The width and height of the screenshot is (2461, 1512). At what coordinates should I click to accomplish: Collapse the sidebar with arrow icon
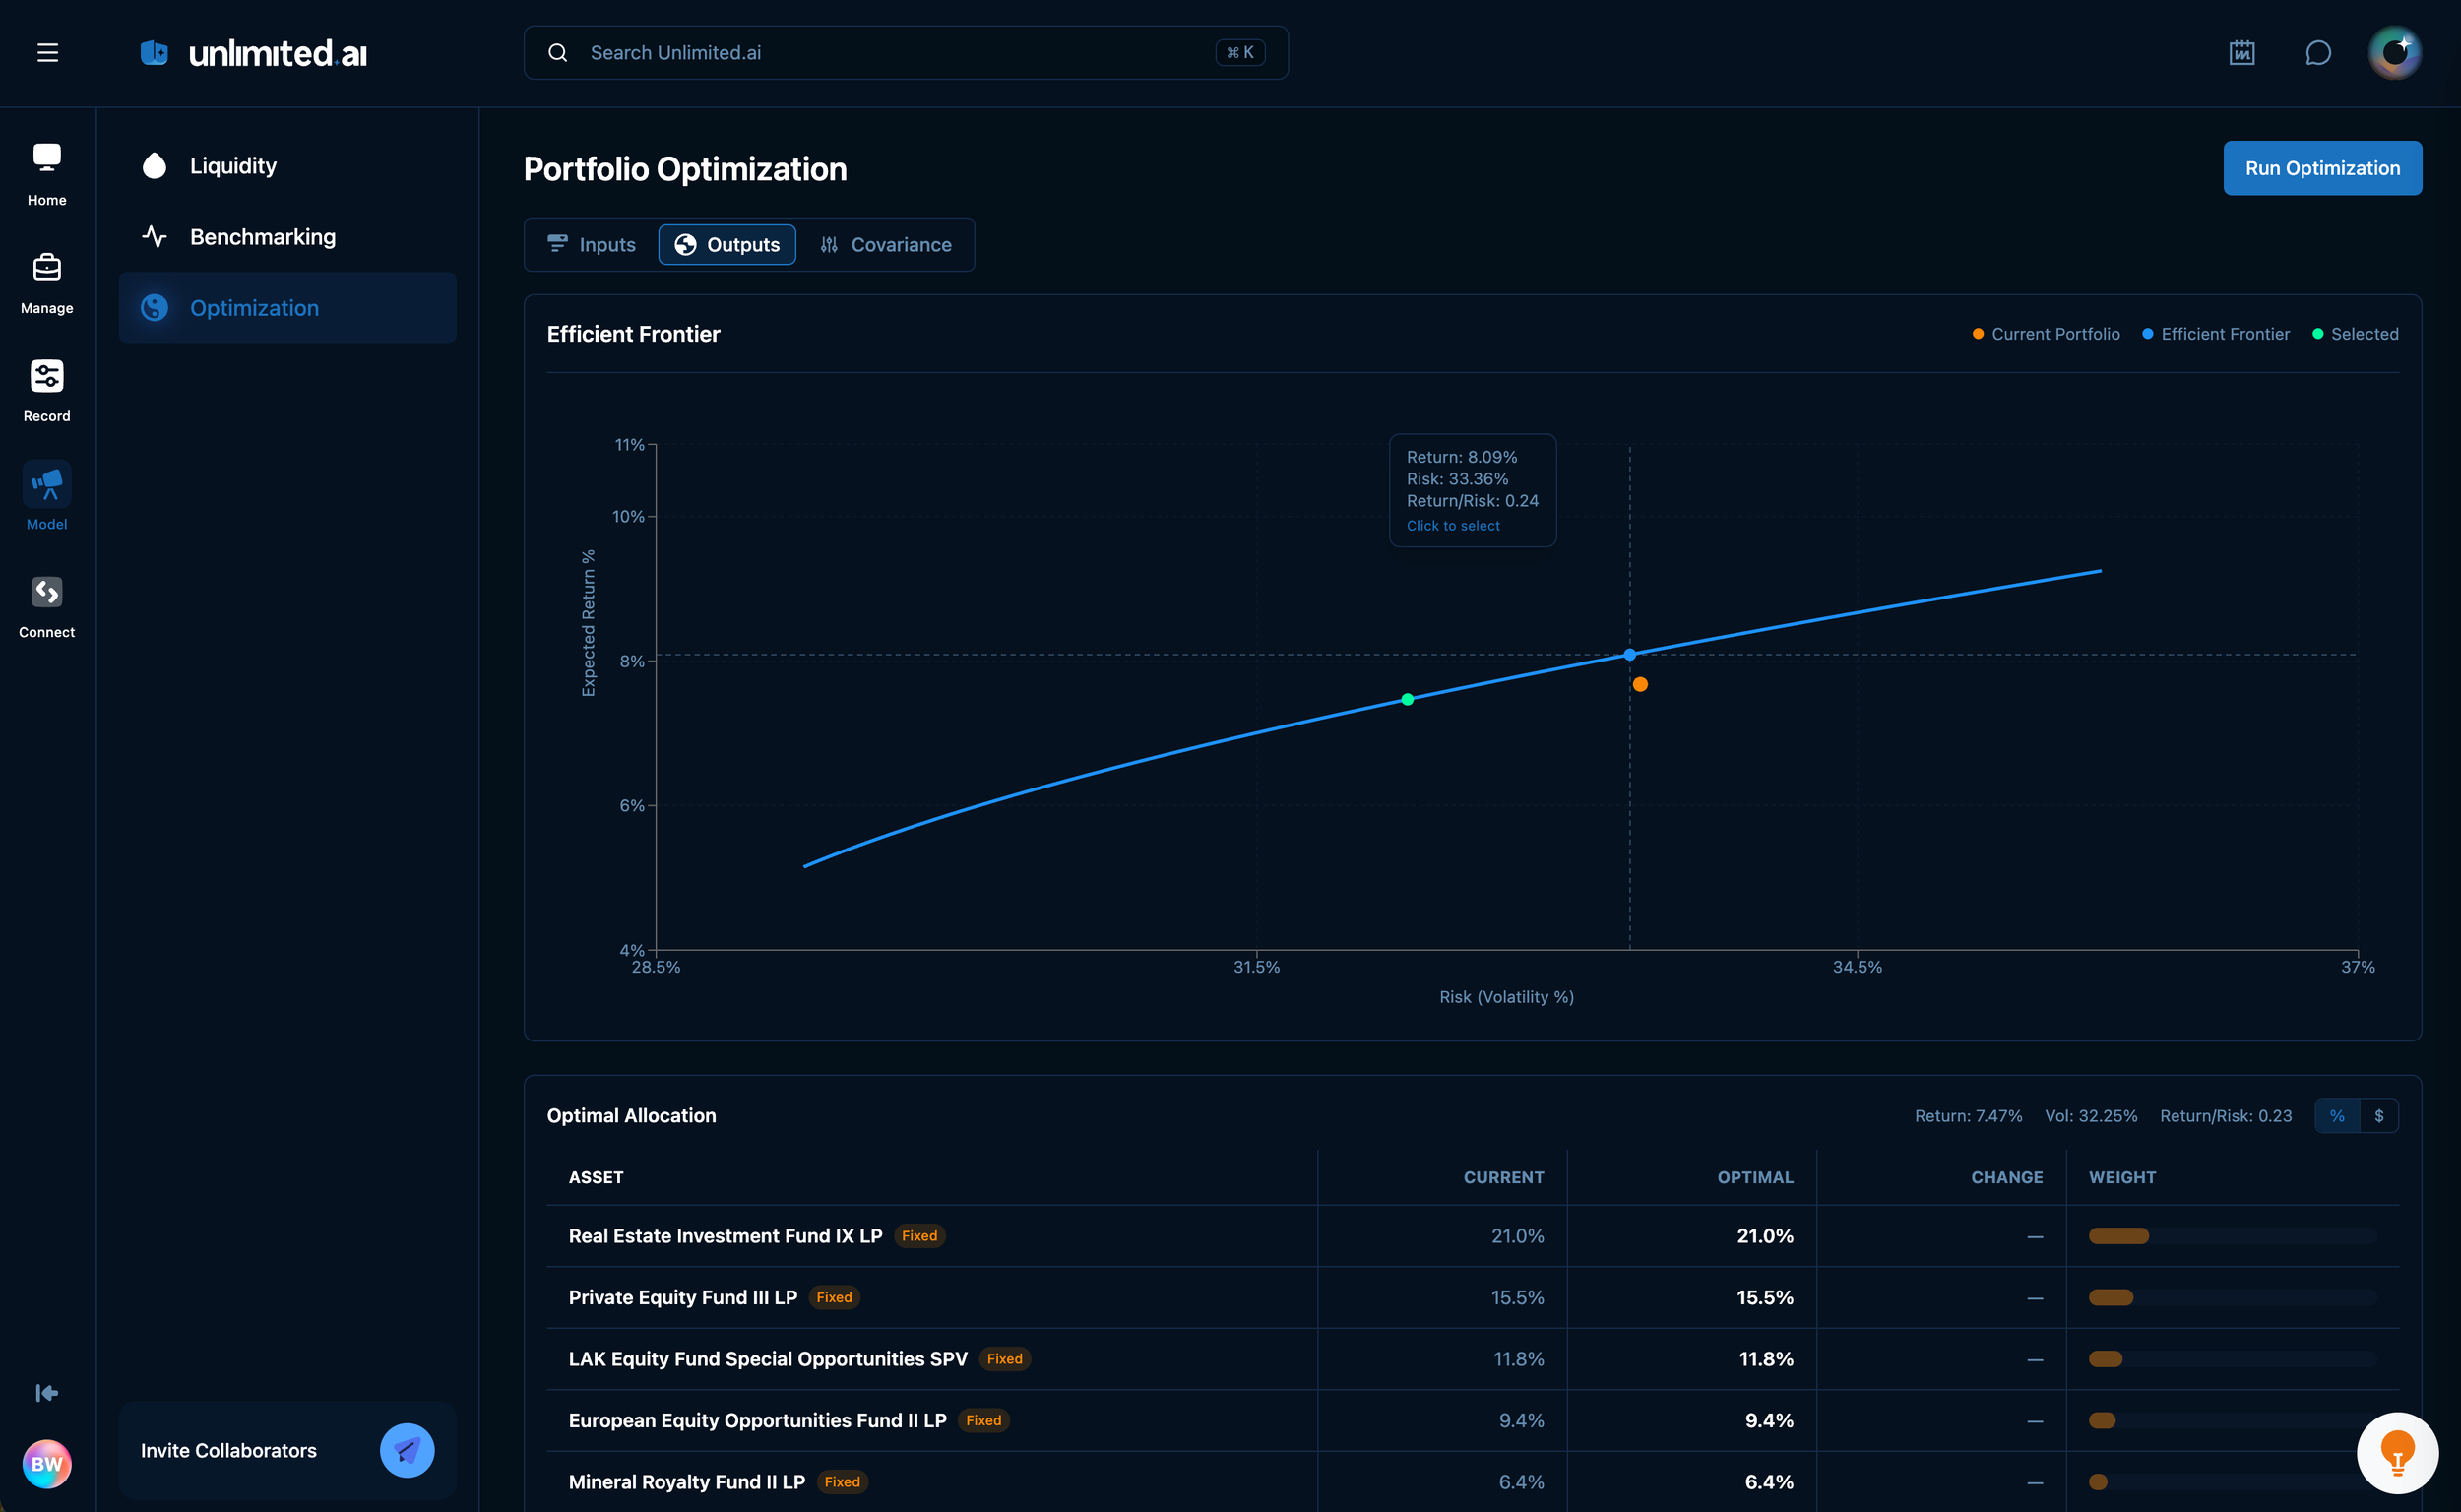(x=47, y=1392)
